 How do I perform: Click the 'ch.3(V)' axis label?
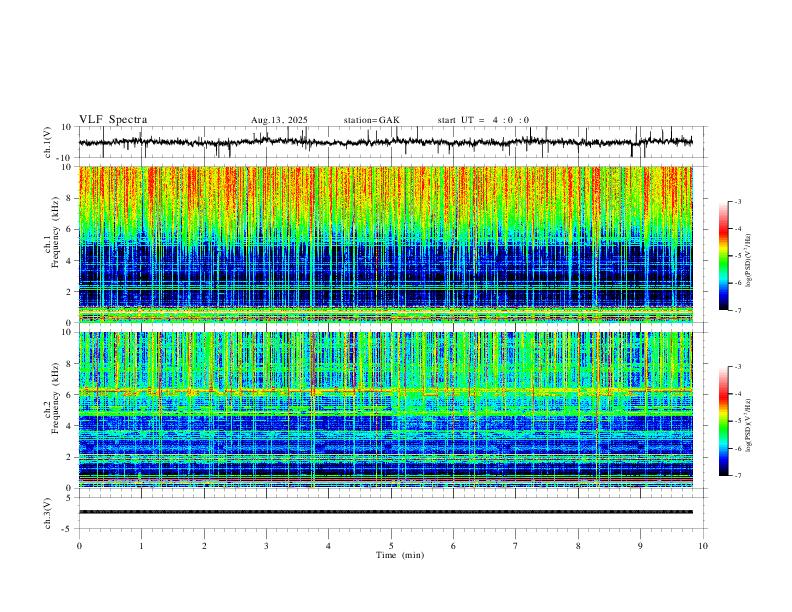point(48,513)
